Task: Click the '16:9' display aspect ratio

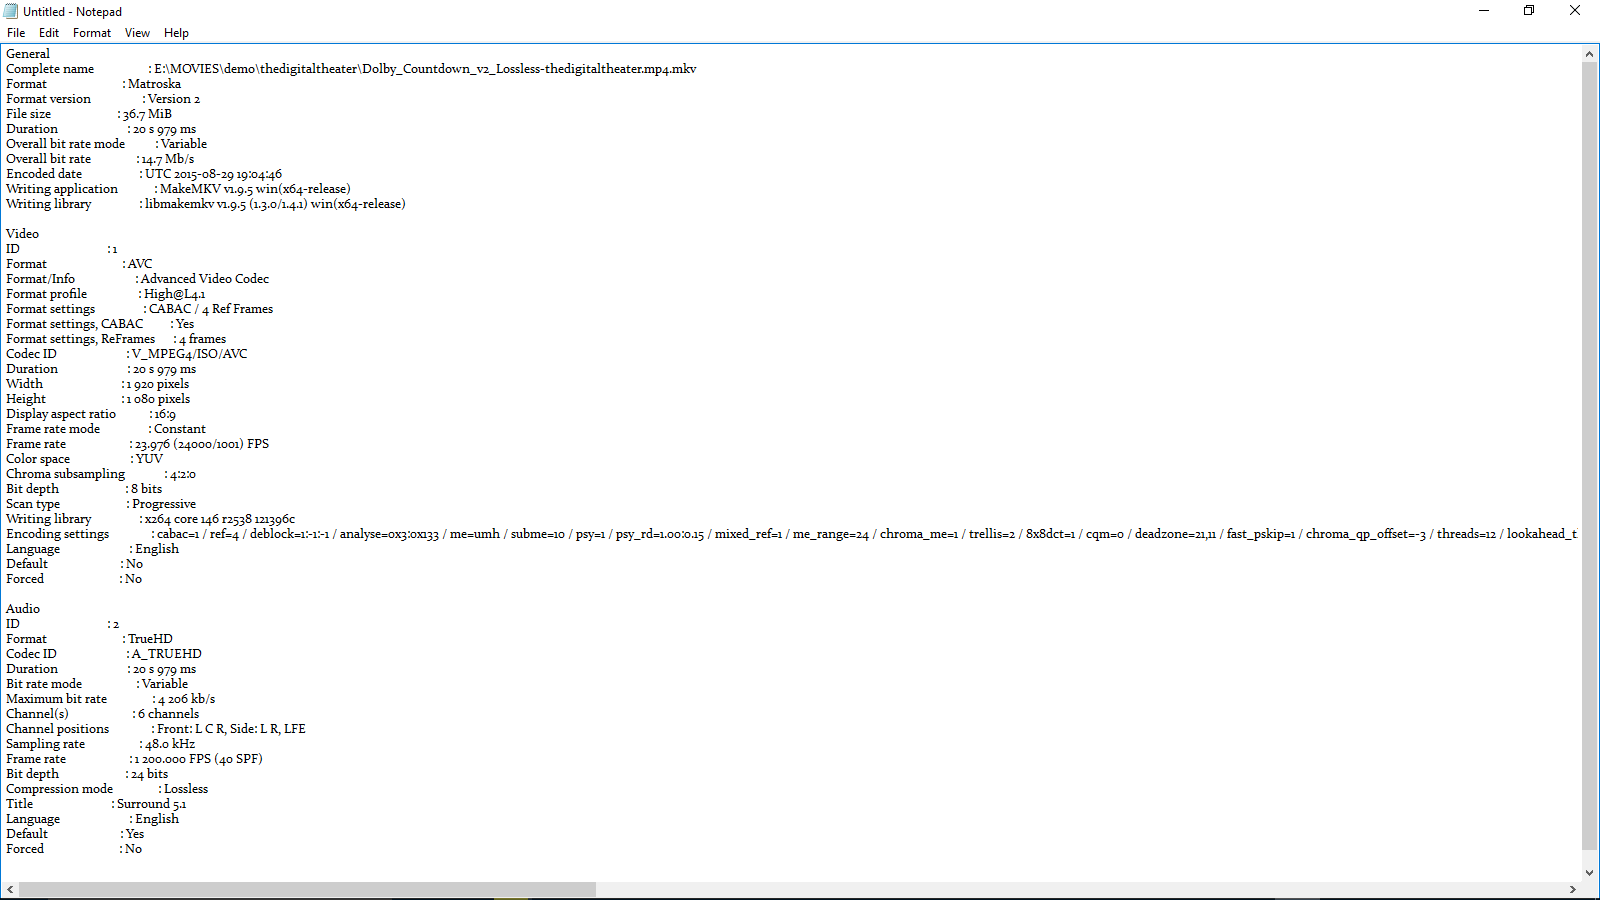Action: 165,414
